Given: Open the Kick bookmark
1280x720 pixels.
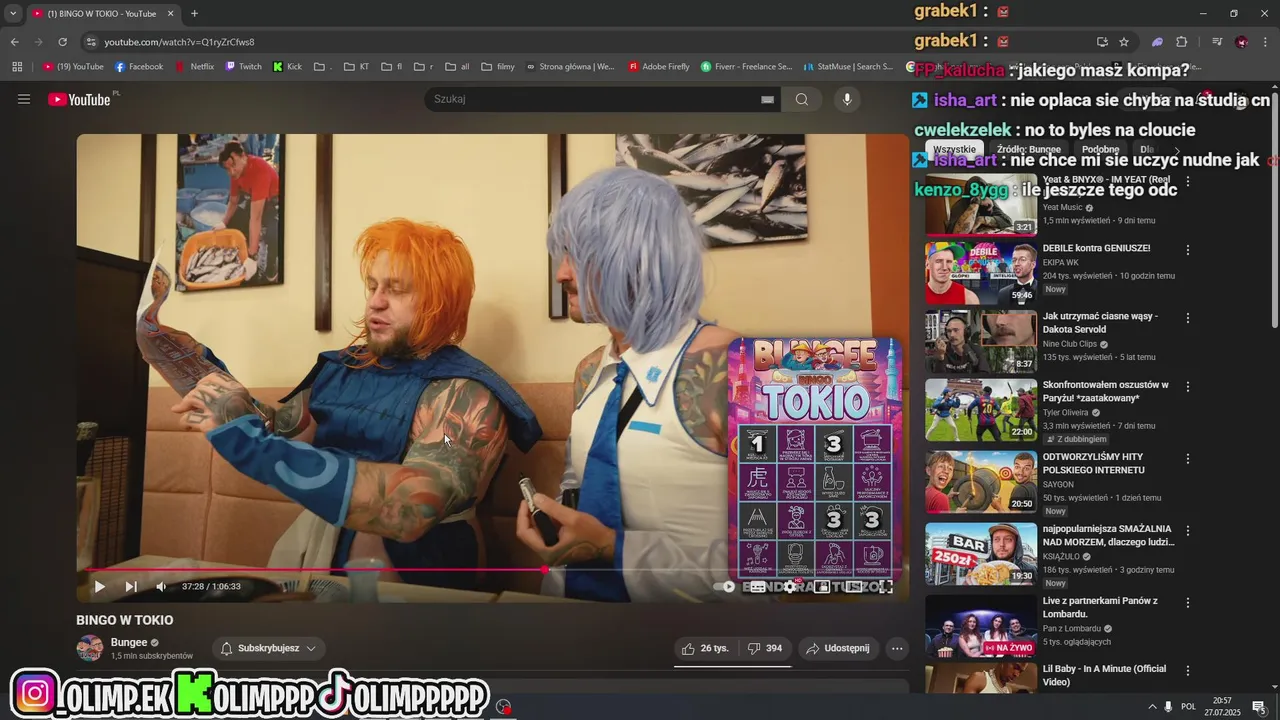Looking at the screenshot, I should [x=288, y=67].
